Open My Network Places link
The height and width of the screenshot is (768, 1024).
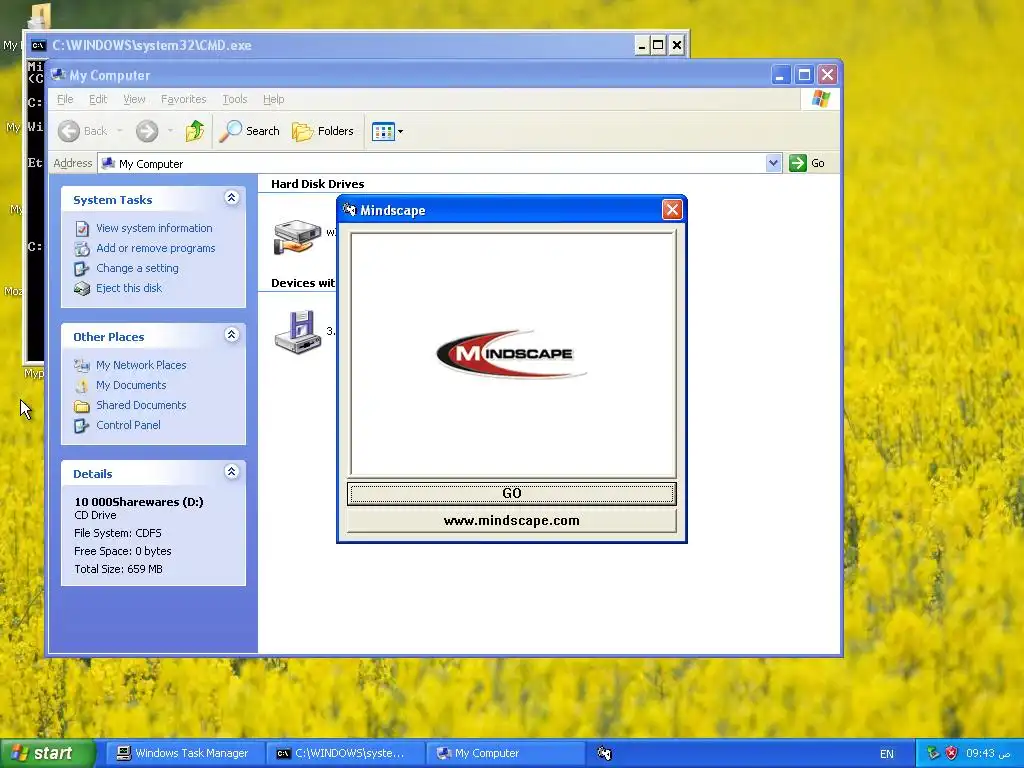tap(141, 365)
